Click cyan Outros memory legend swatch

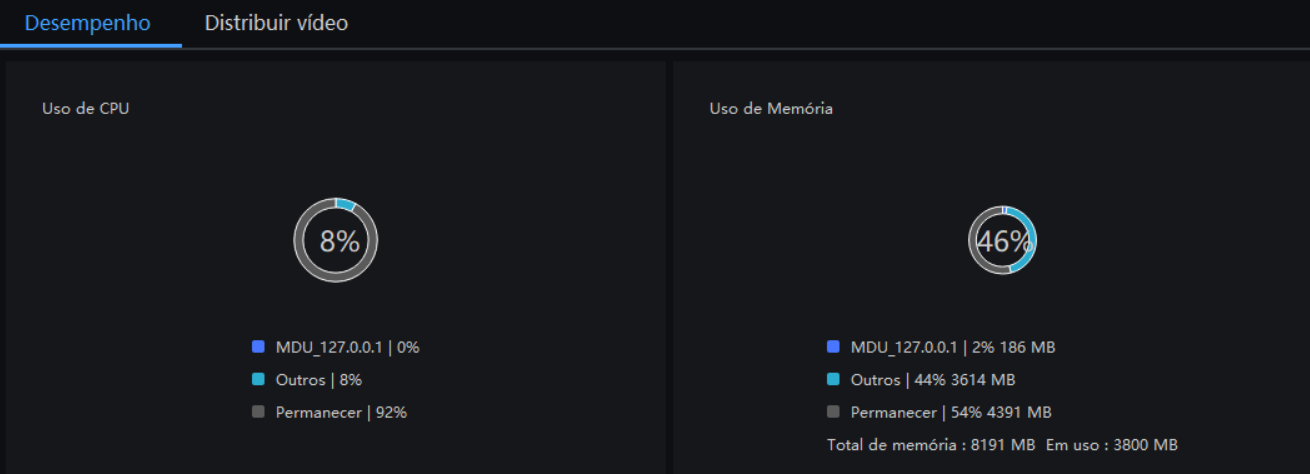click(x=833, y=380)
